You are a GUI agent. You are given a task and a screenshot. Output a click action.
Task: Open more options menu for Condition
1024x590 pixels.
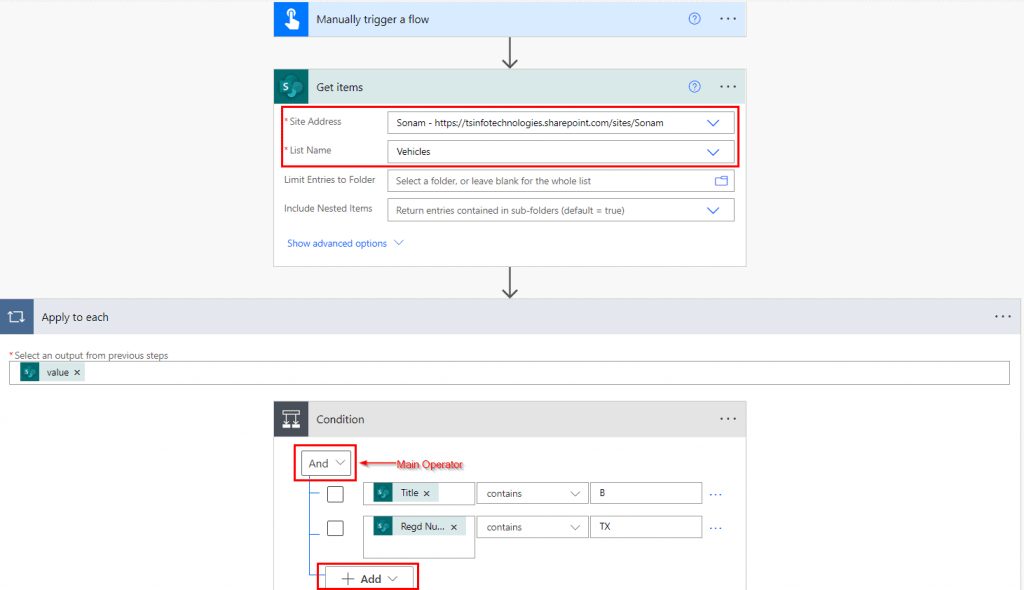(x=728, y=419)
